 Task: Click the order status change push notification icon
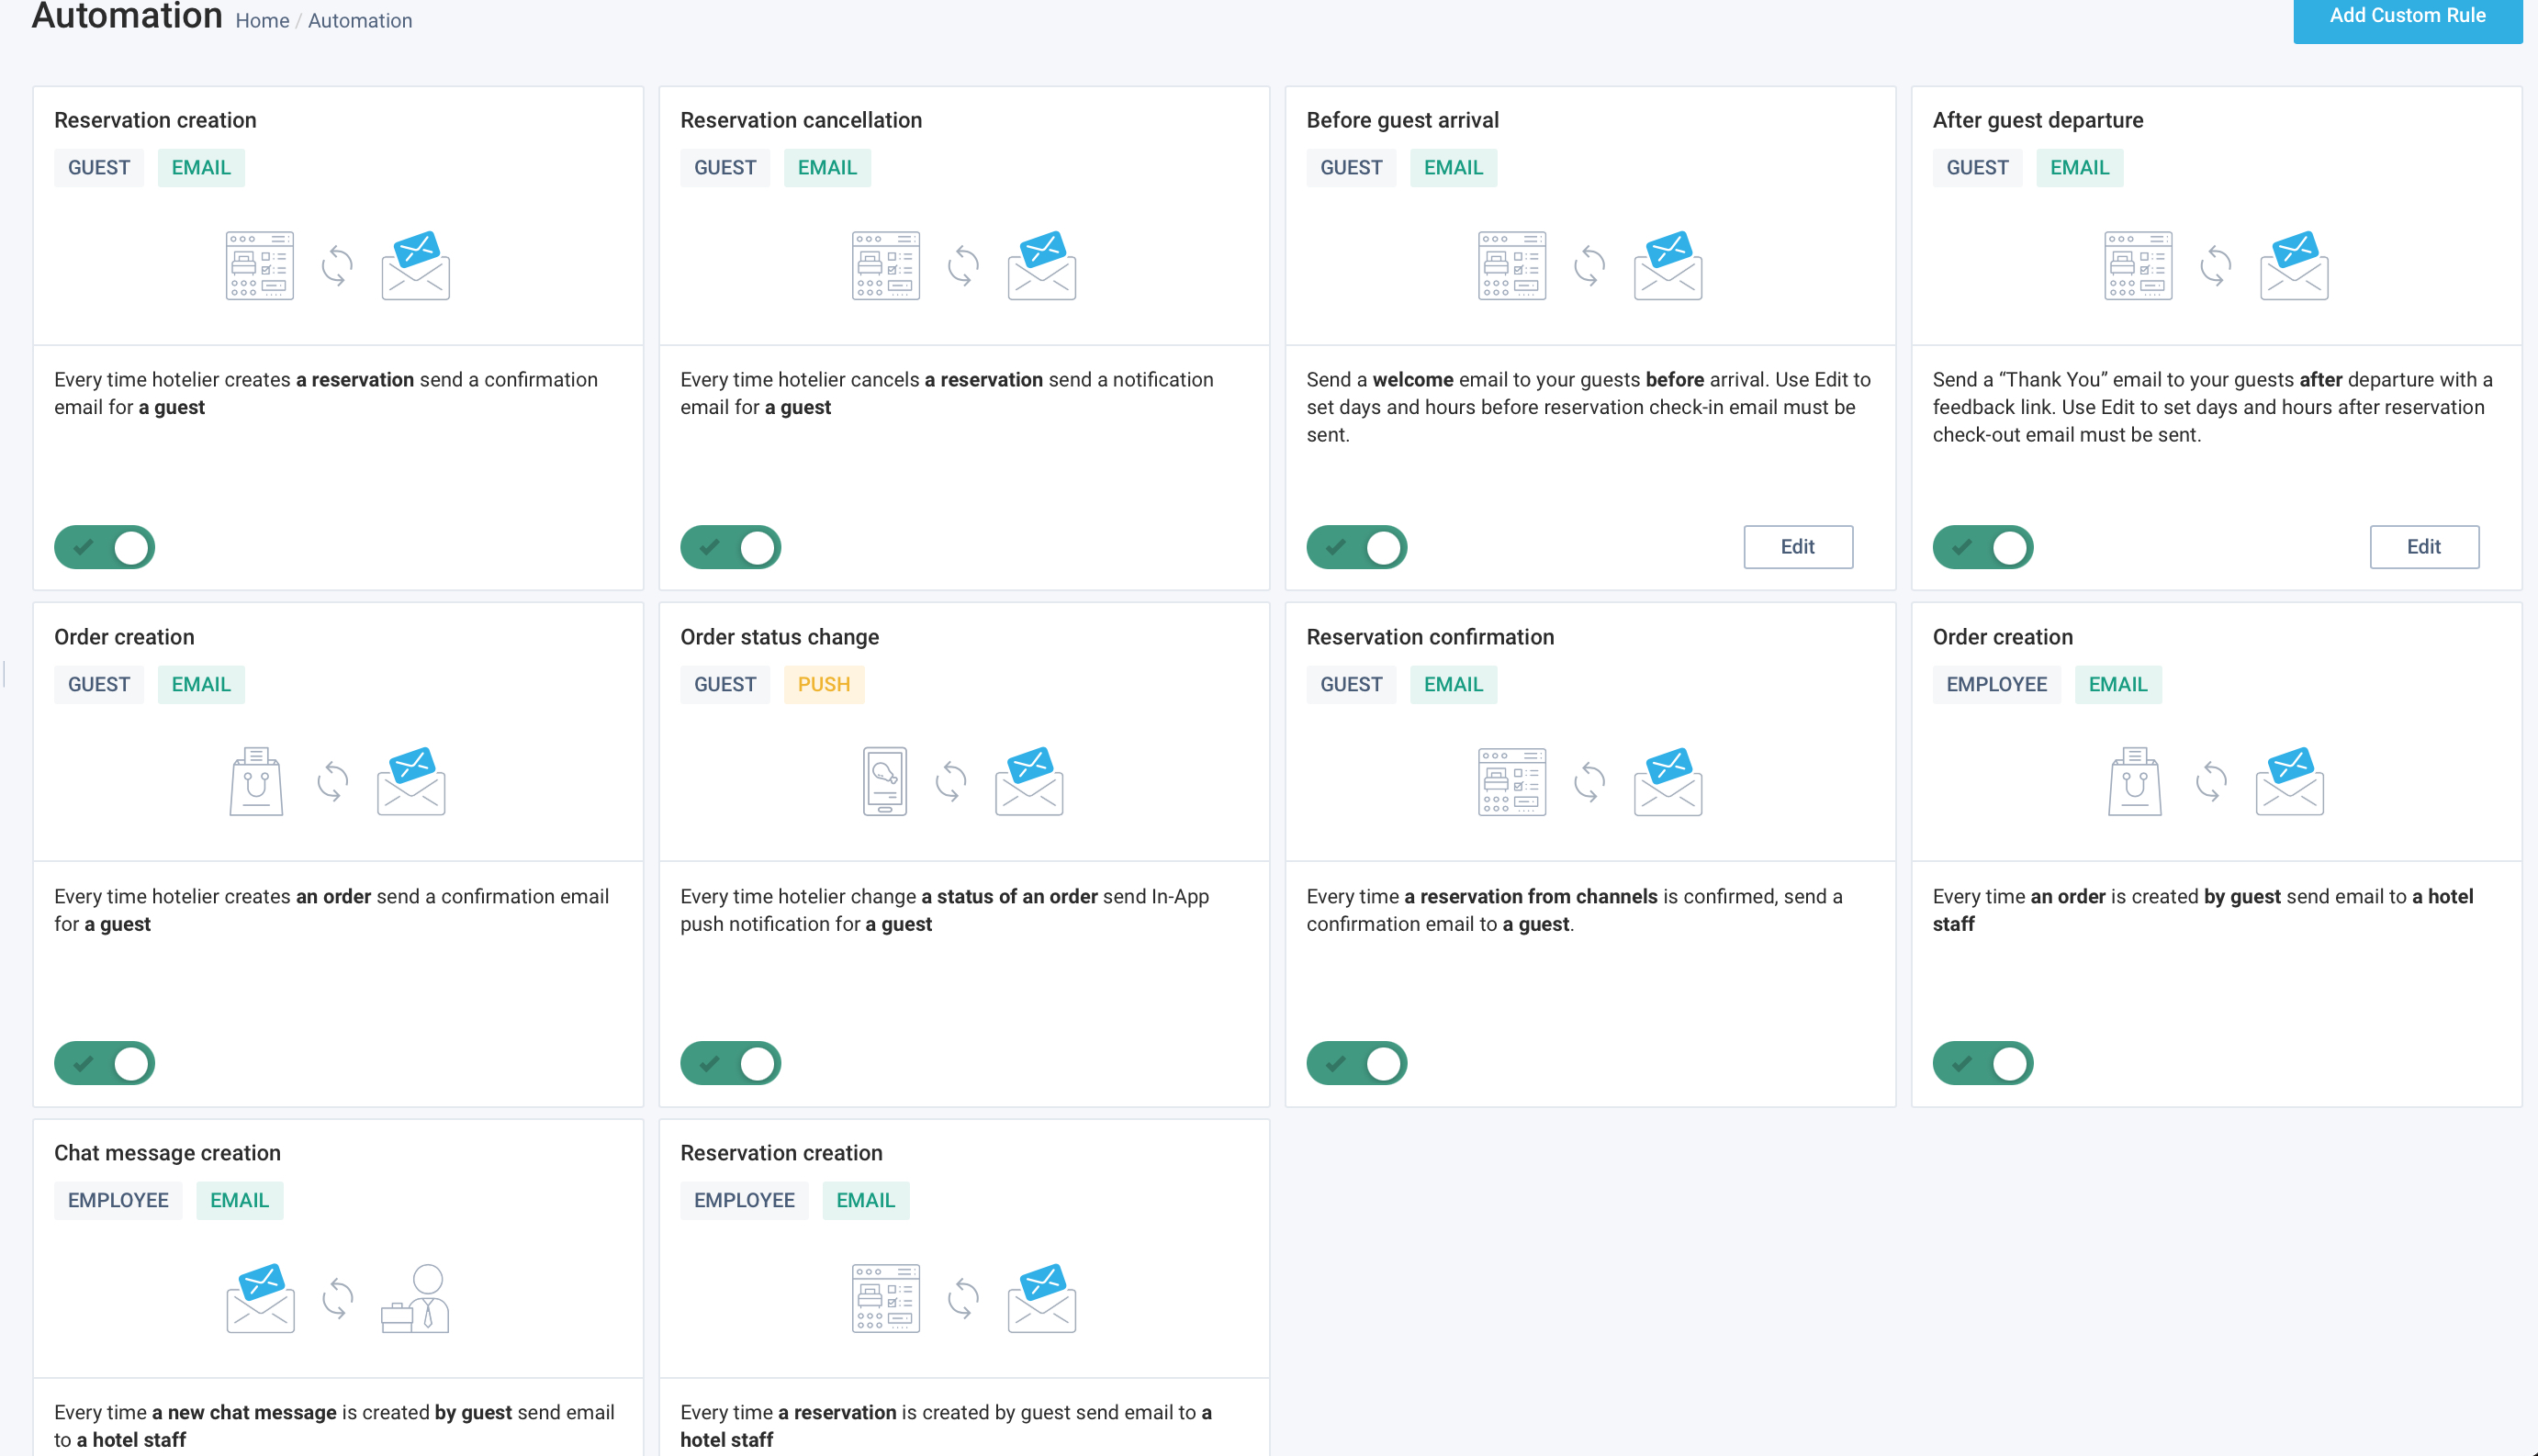pos(883,781)
